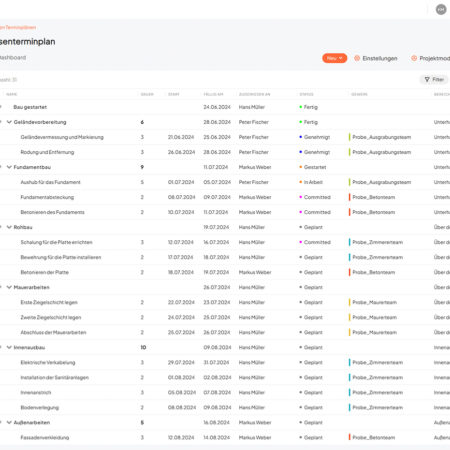Open Schalung für die Platte errichten task
This screenshot has height=450, width=450.
pyautogui.click(x=56, y=242)
